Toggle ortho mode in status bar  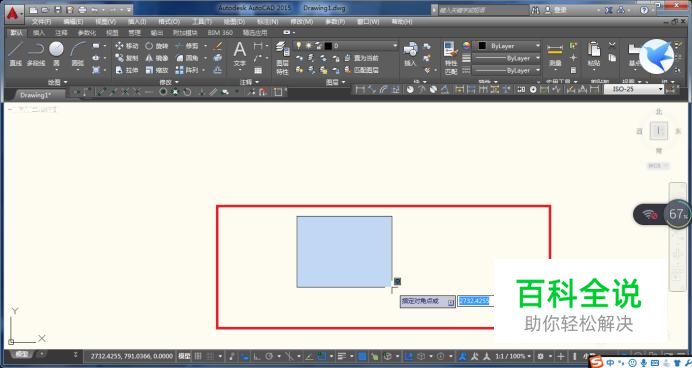click(257, 356)
